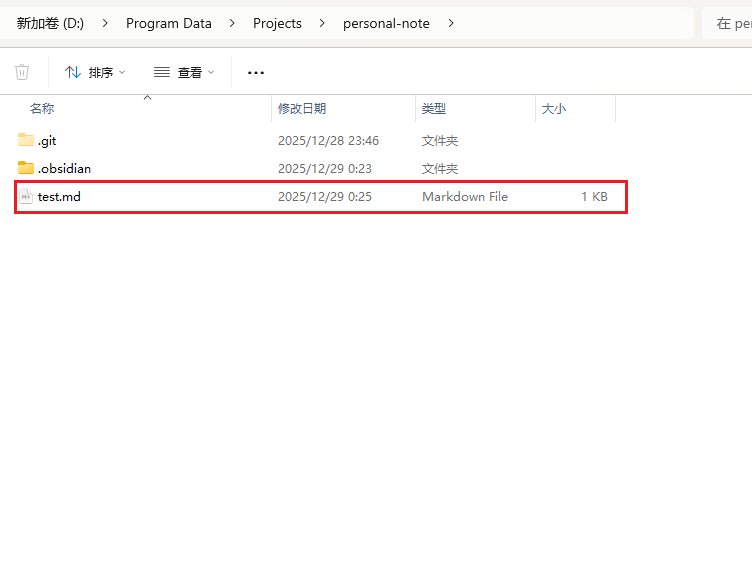Click the 类型 column header
The height and width of the screenshot is (565, 752).
click(434, 108)
